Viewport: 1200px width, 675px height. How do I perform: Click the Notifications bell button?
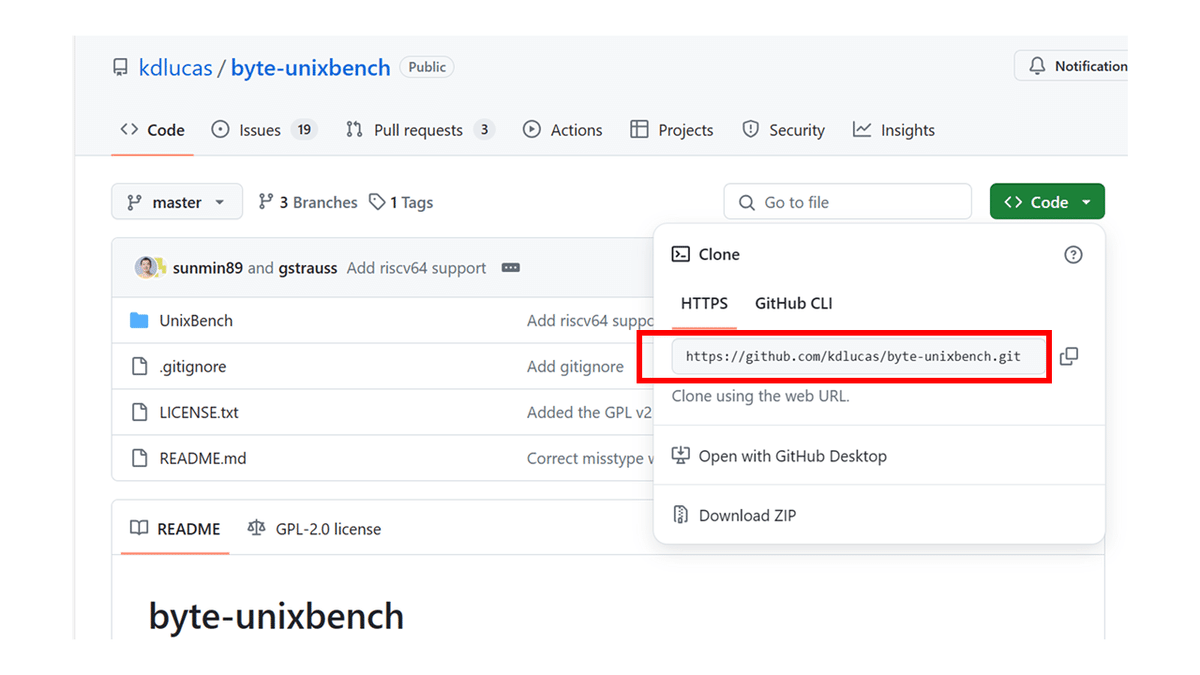pos(1072,66)
